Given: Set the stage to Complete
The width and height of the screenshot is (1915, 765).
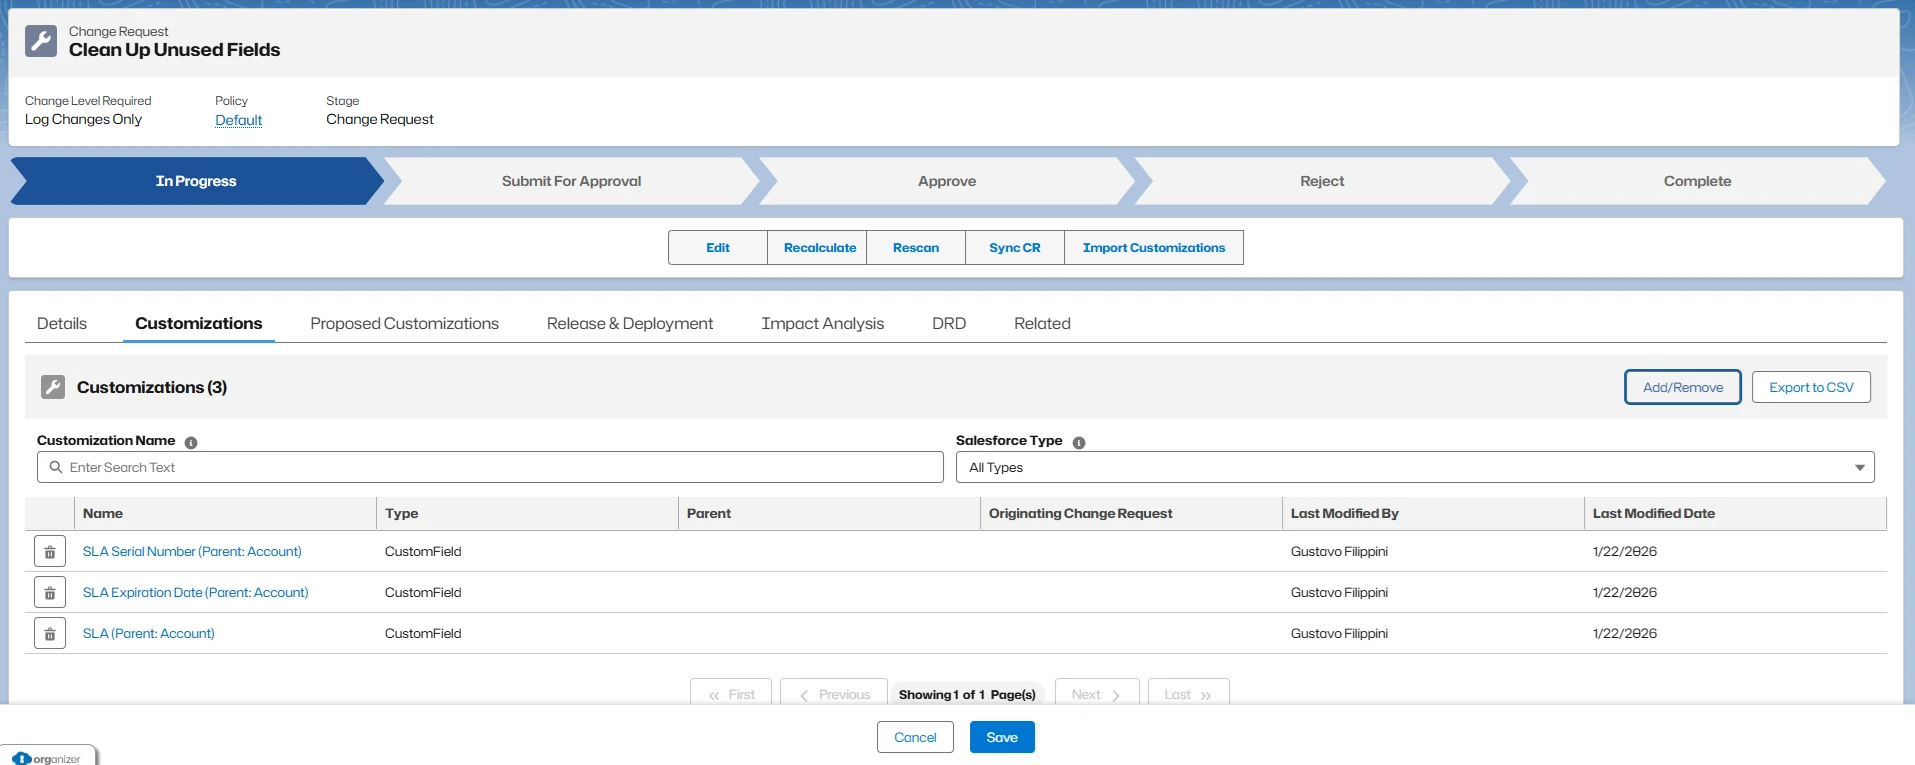Looking at the screenshot, I should pyautogui.click(x=1696, y=181).
